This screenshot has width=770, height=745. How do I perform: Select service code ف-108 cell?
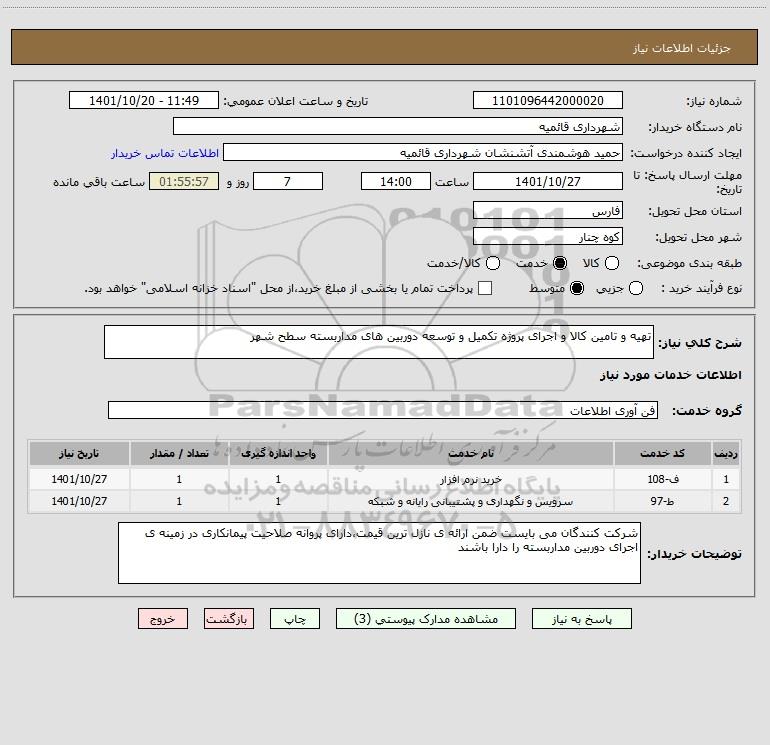[662, 479]
